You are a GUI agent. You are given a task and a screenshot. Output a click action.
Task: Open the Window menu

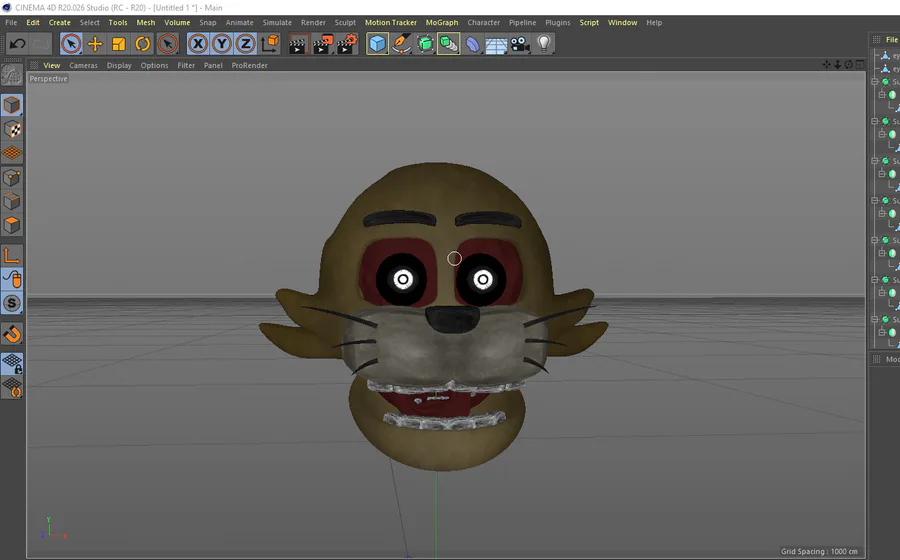click(x=623, y=22)
